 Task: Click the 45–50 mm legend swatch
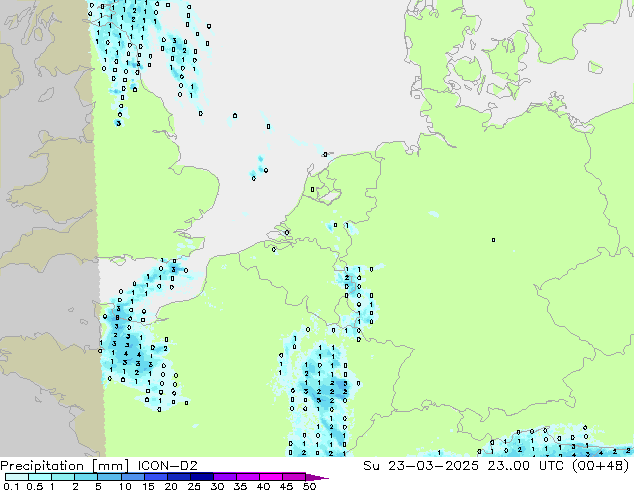pos(294,477)
